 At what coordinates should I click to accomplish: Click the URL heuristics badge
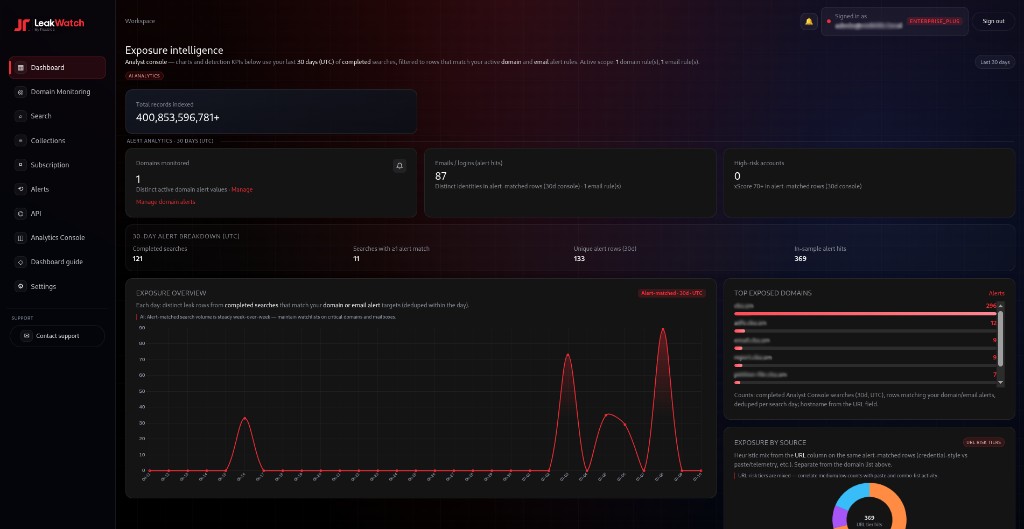(x=985, y=442)
